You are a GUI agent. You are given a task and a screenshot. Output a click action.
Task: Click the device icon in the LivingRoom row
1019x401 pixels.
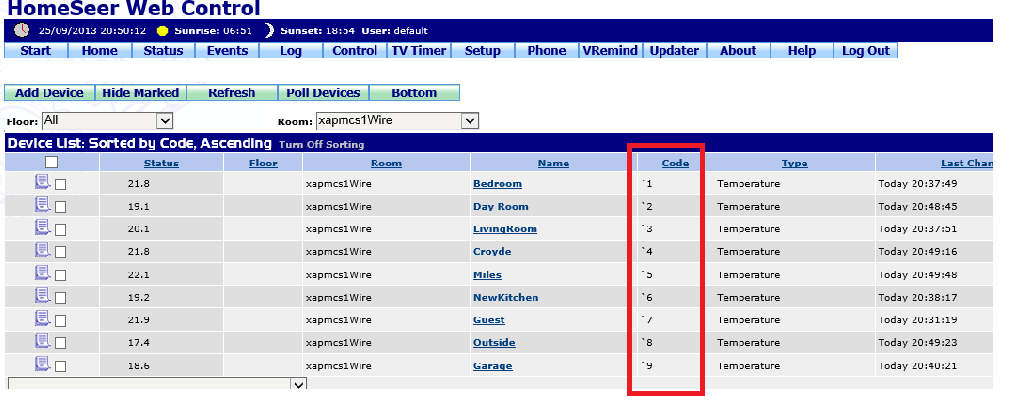(43, 227)
